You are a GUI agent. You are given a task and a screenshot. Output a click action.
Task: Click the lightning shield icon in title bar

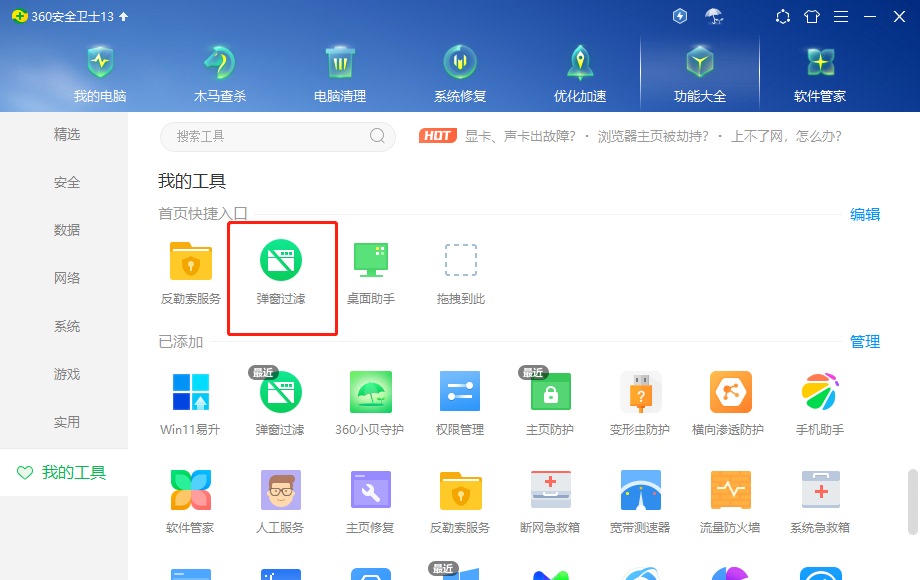[679, 16]
